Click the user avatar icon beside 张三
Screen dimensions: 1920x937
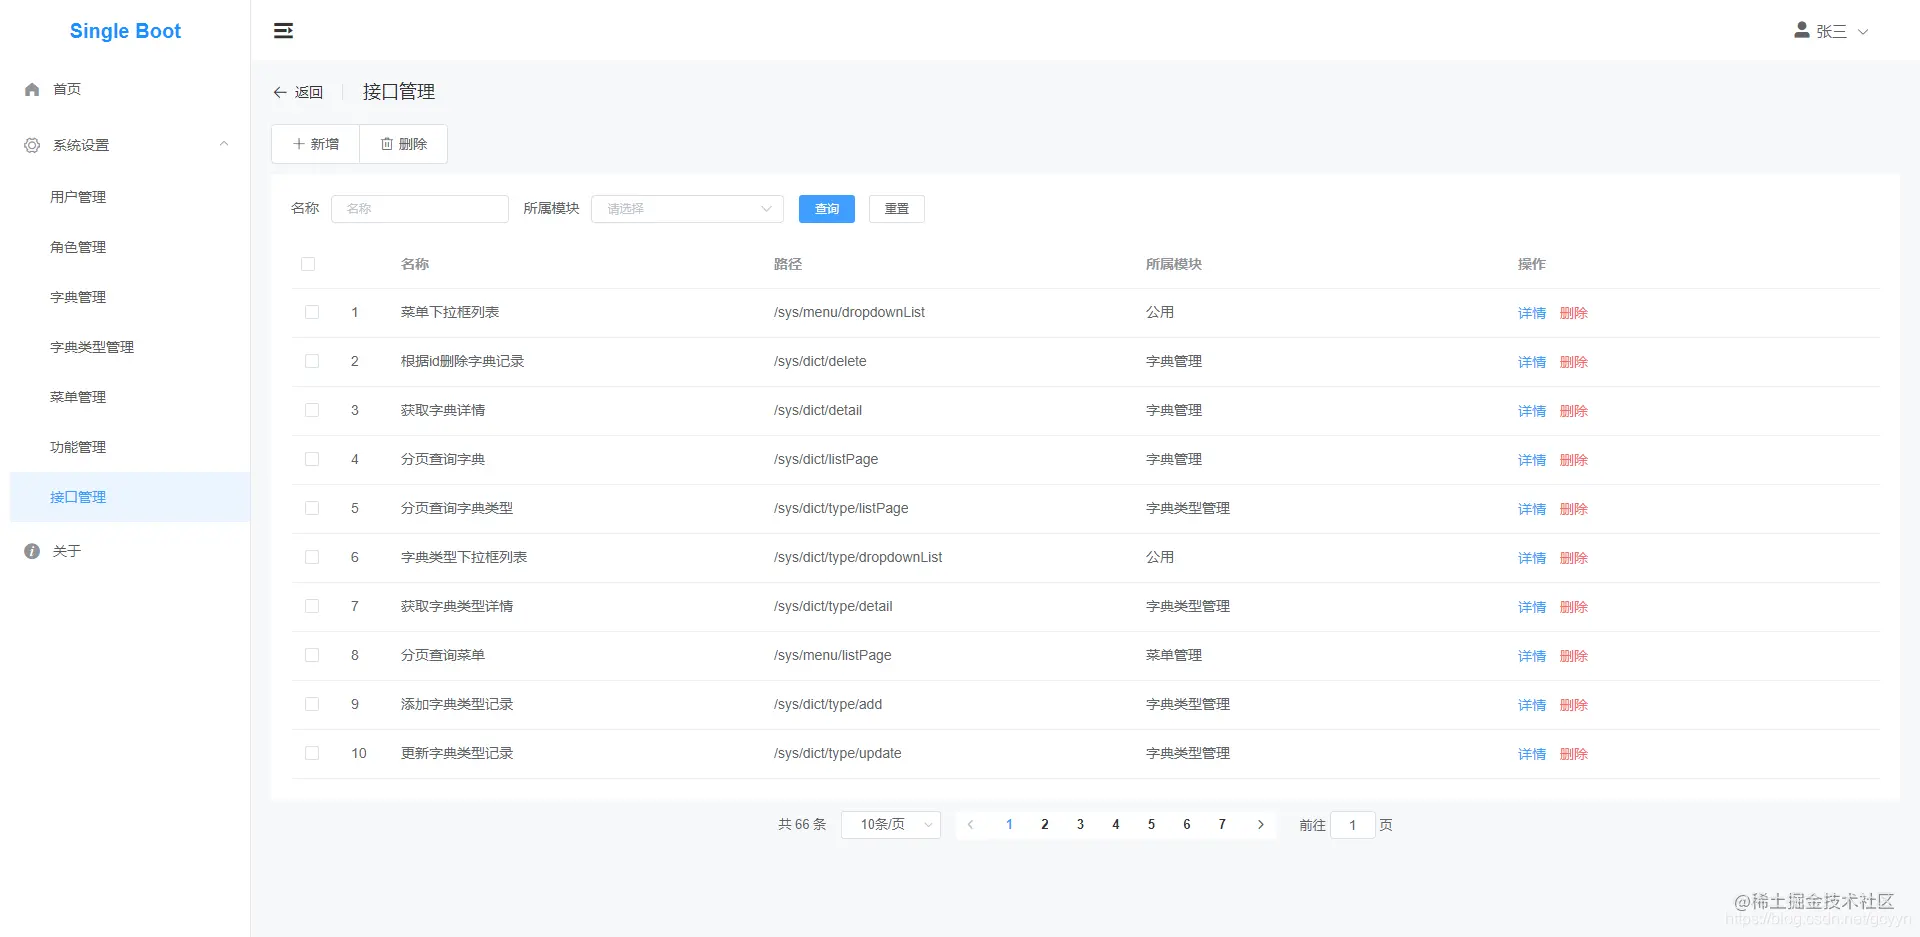[x=1801, y=30]
